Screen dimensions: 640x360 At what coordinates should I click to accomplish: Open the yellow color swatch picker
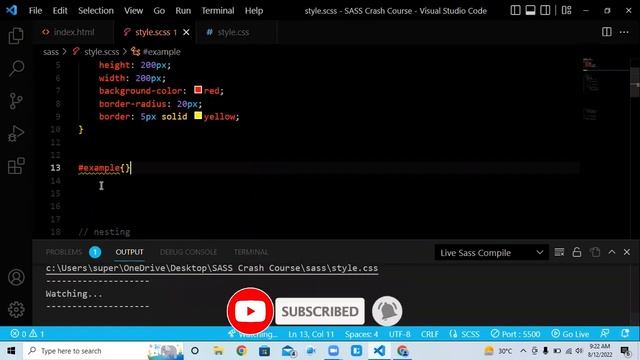198,116
